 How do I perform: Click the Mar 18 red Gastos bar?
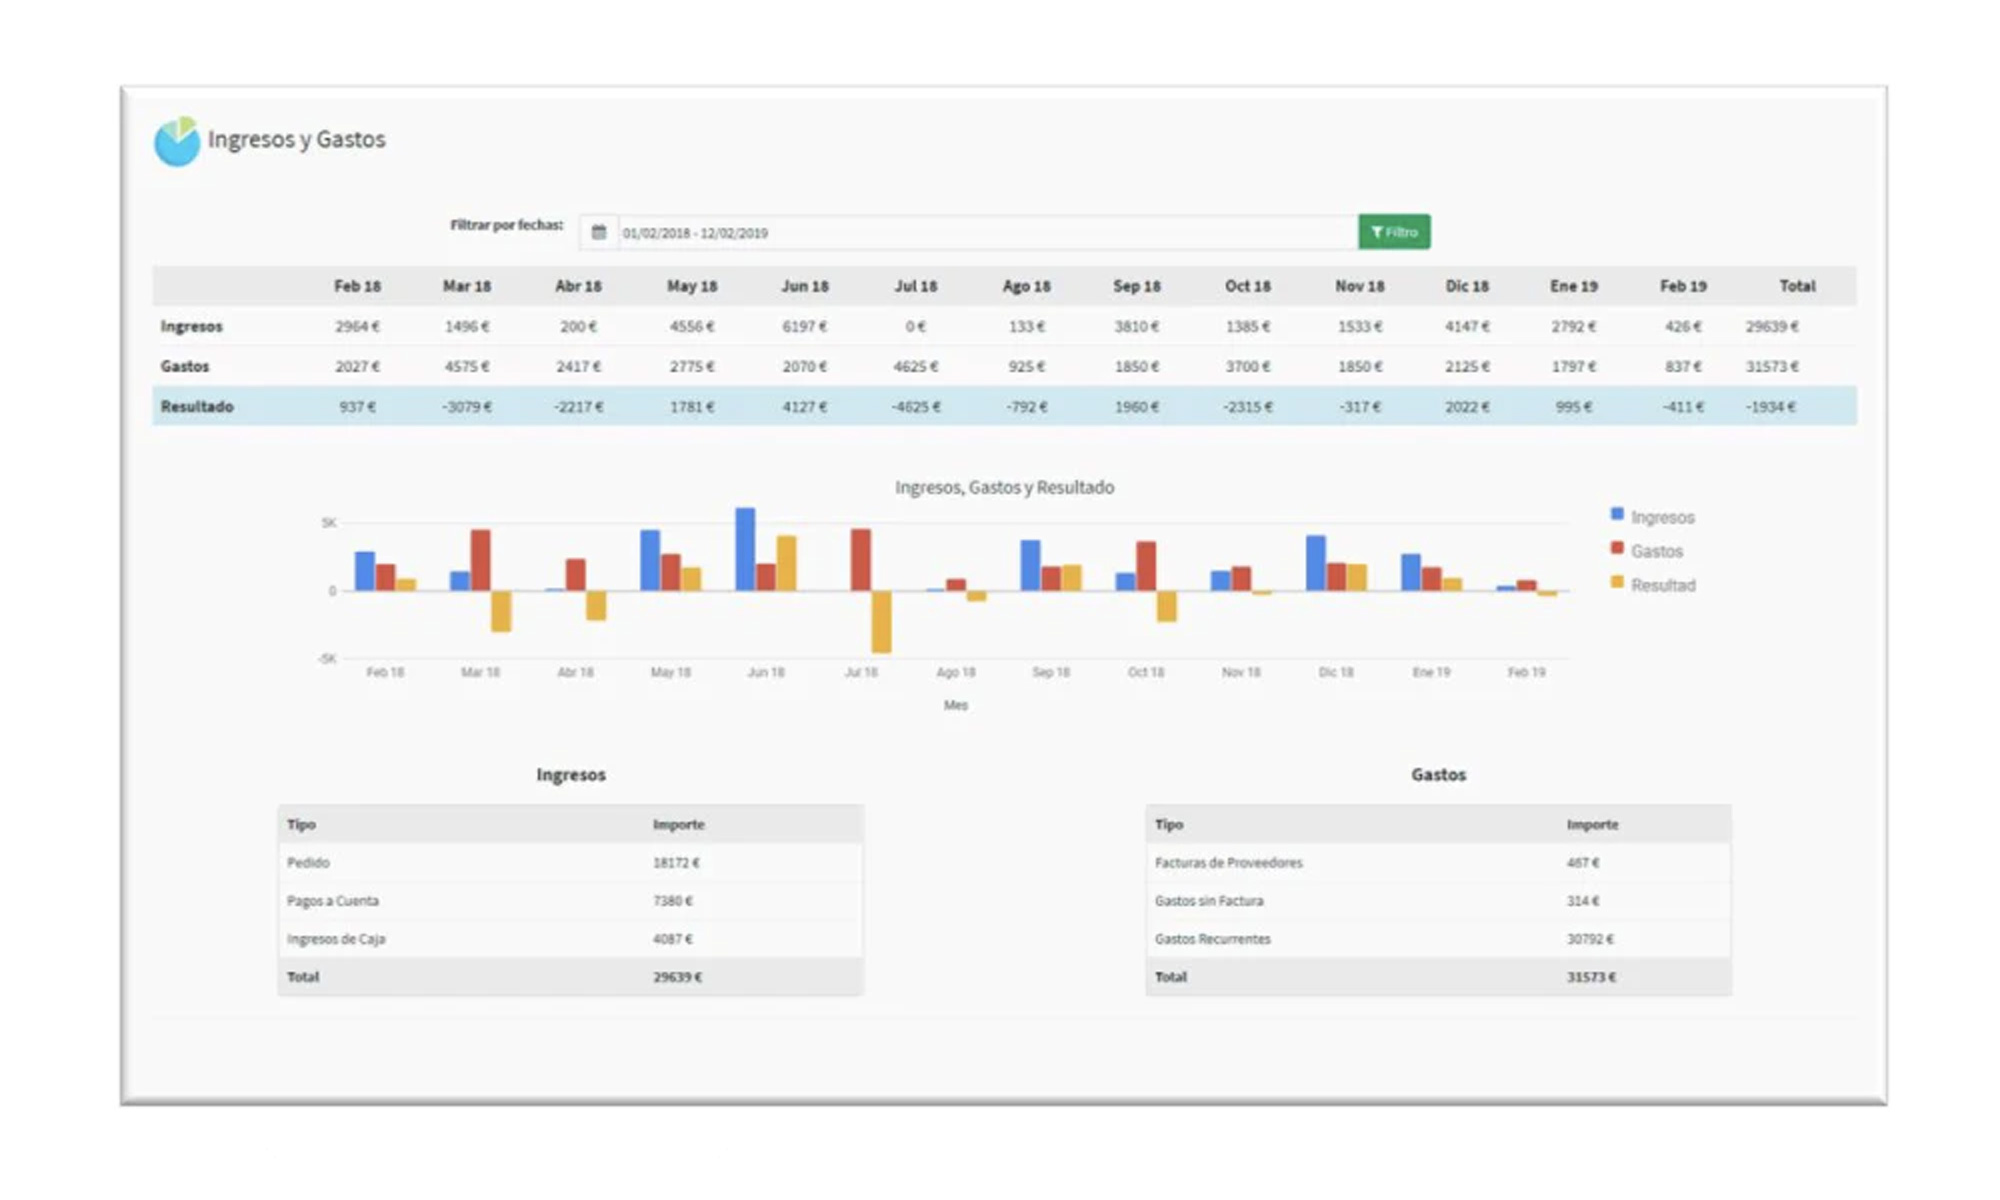[x=480, y=560]
